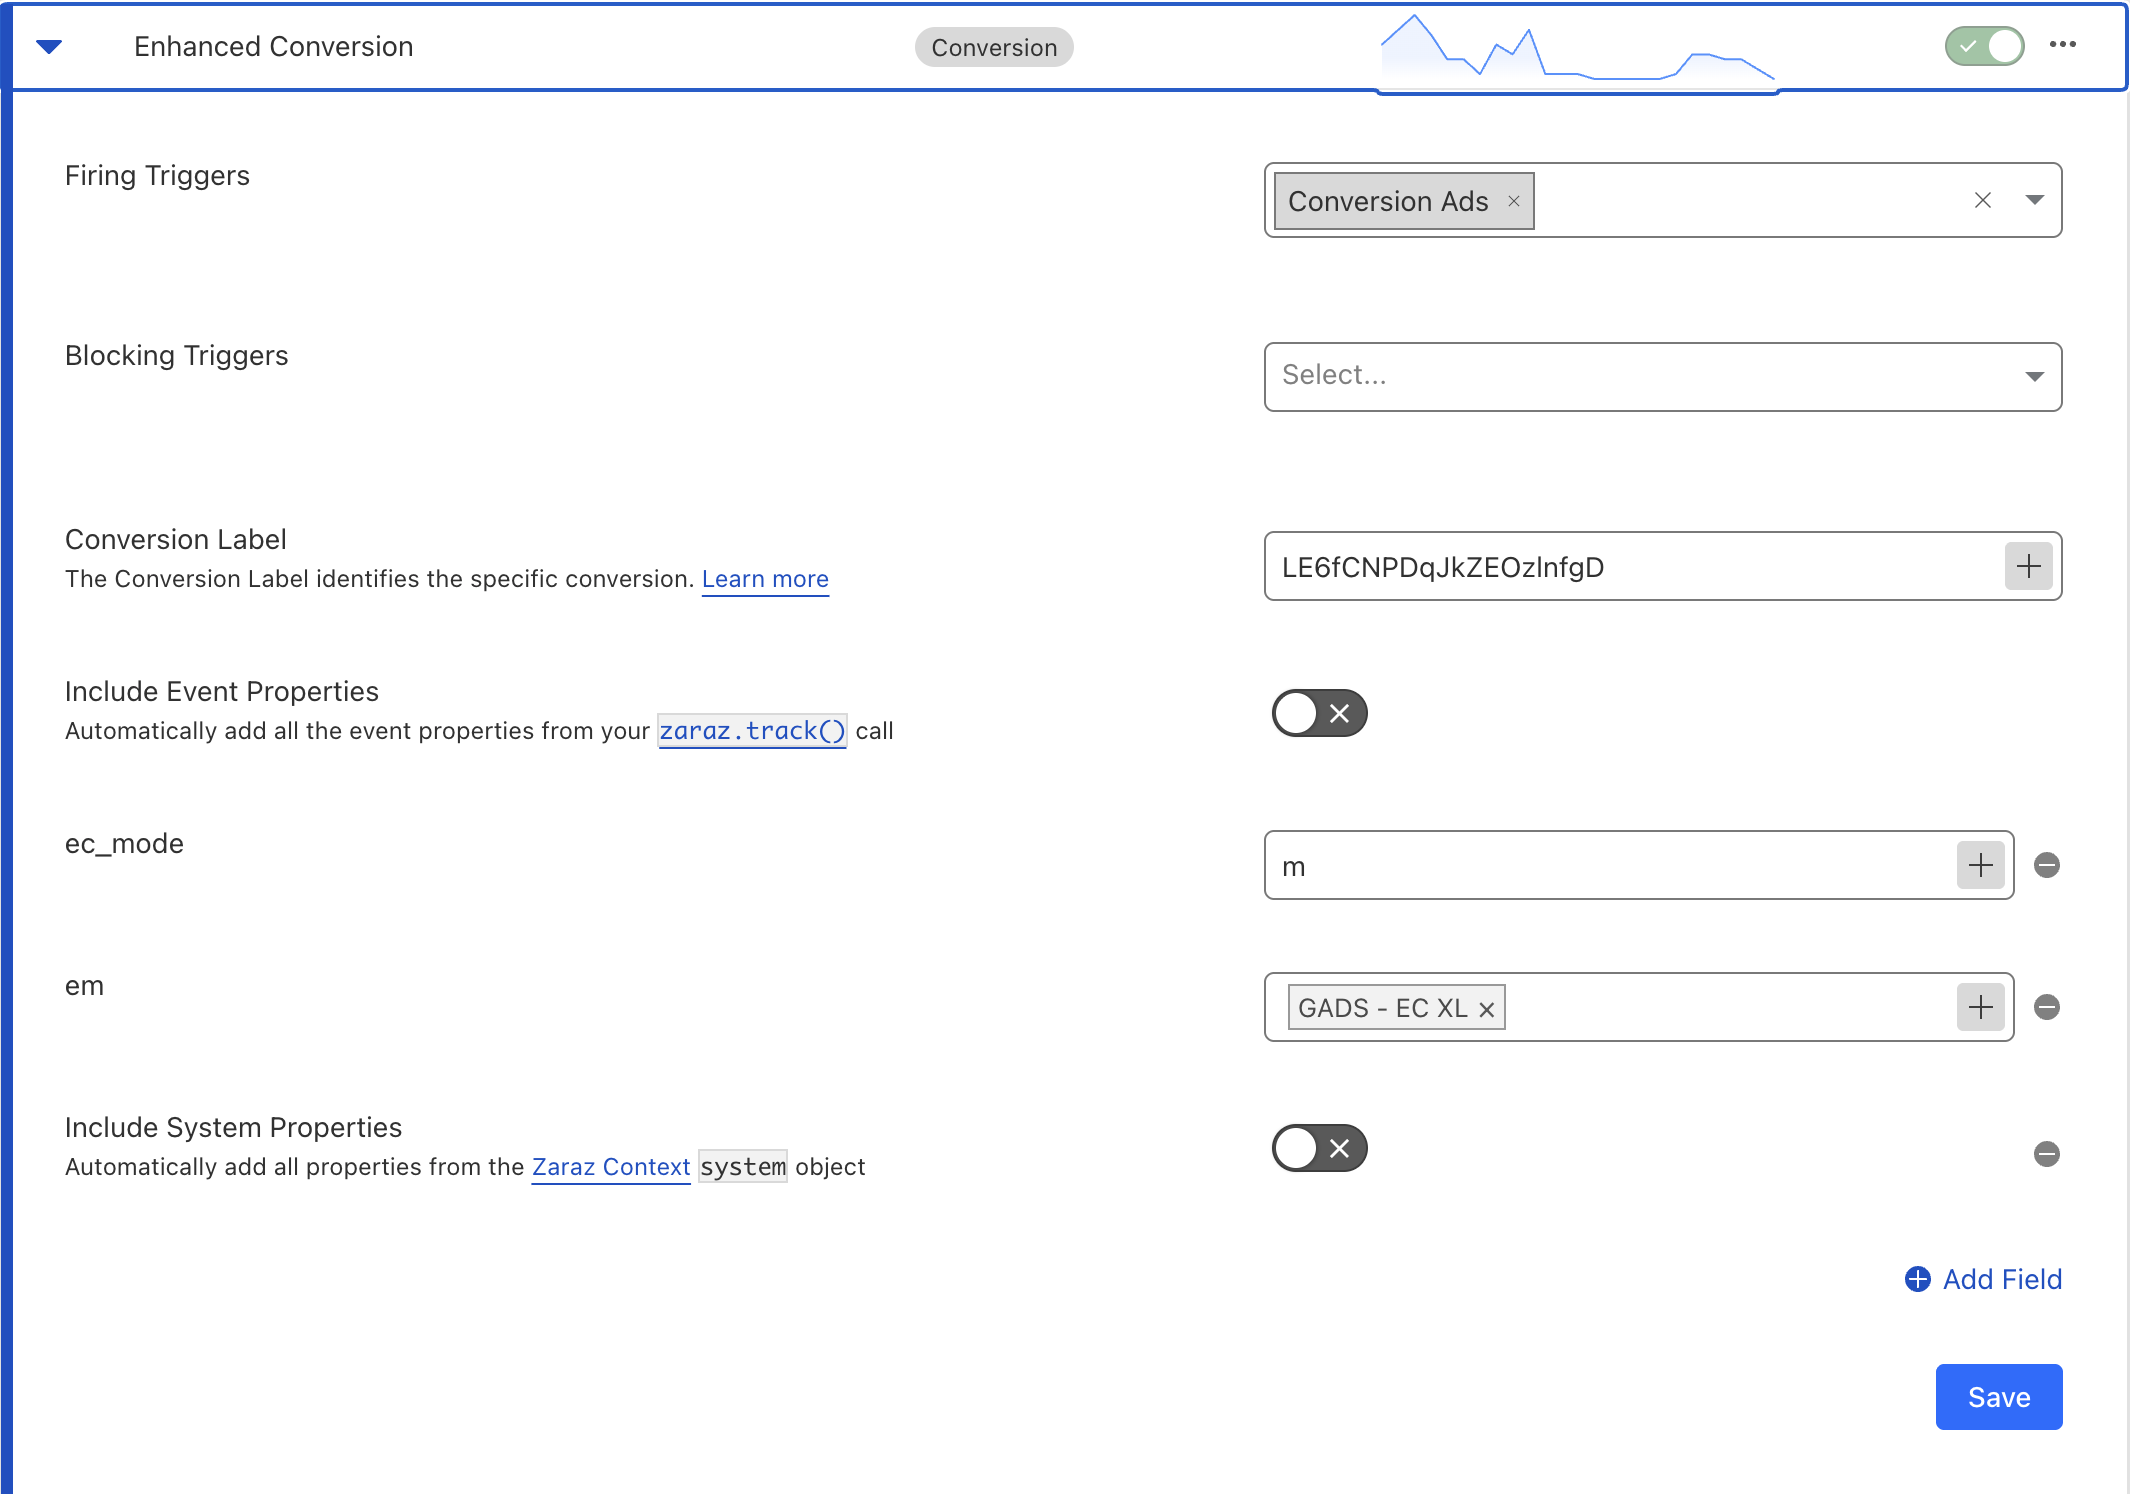2130x1494 pixels.
Task: Click plus icon in em field
Action: (1980, 1008)
